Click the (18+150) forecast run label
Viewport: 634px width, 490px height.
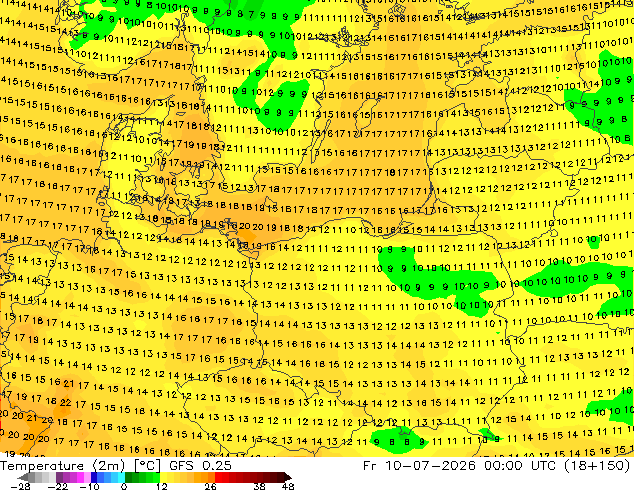595,466
